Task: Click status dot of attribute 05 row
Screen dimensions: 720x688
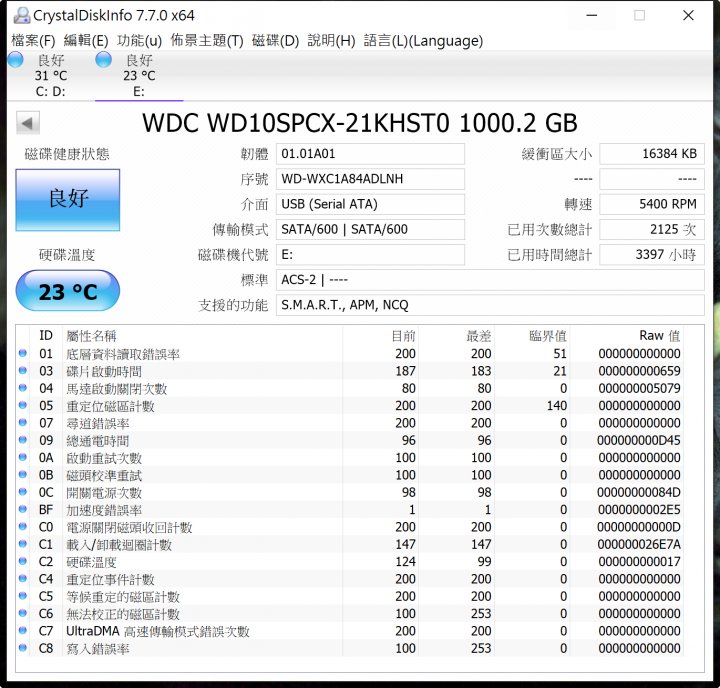Action: pos(22,405)
